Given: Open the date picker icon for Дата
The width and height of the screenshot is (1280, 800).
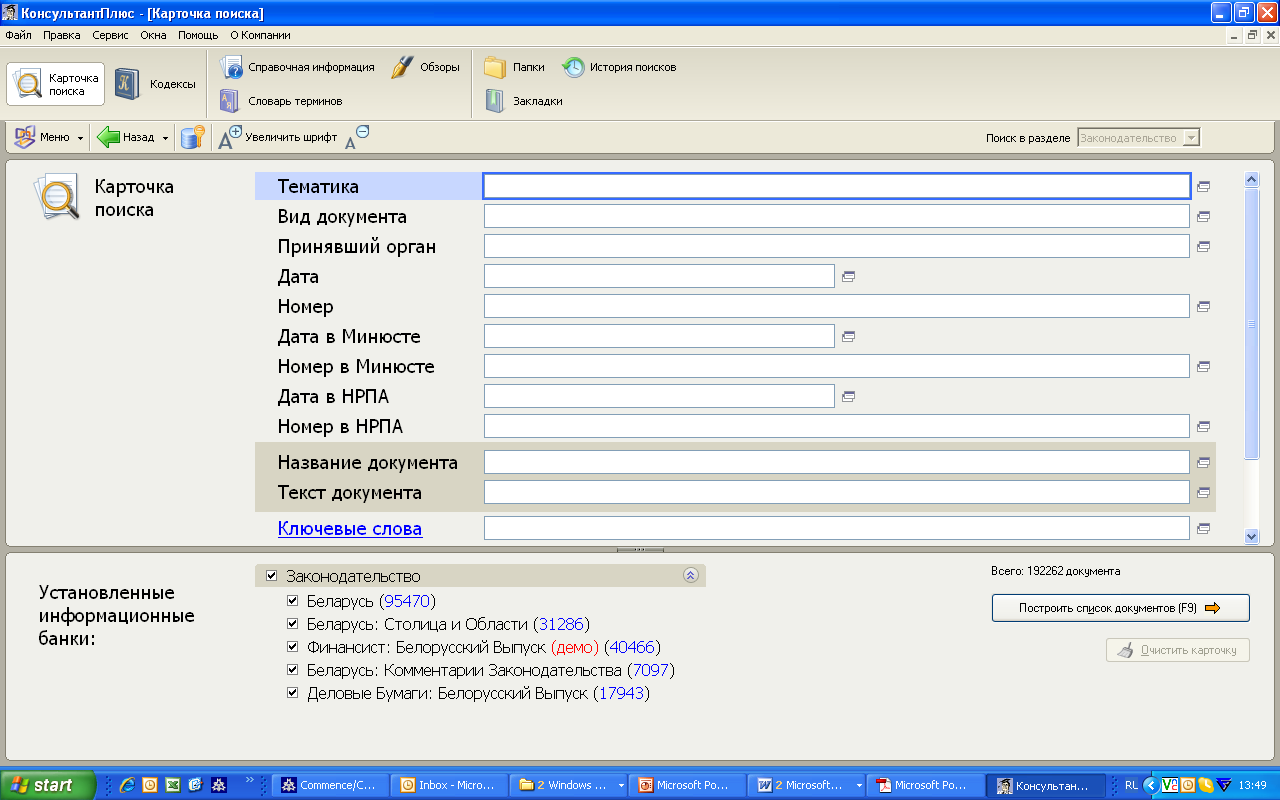Looking at the screenshot, I should [848, 276].
